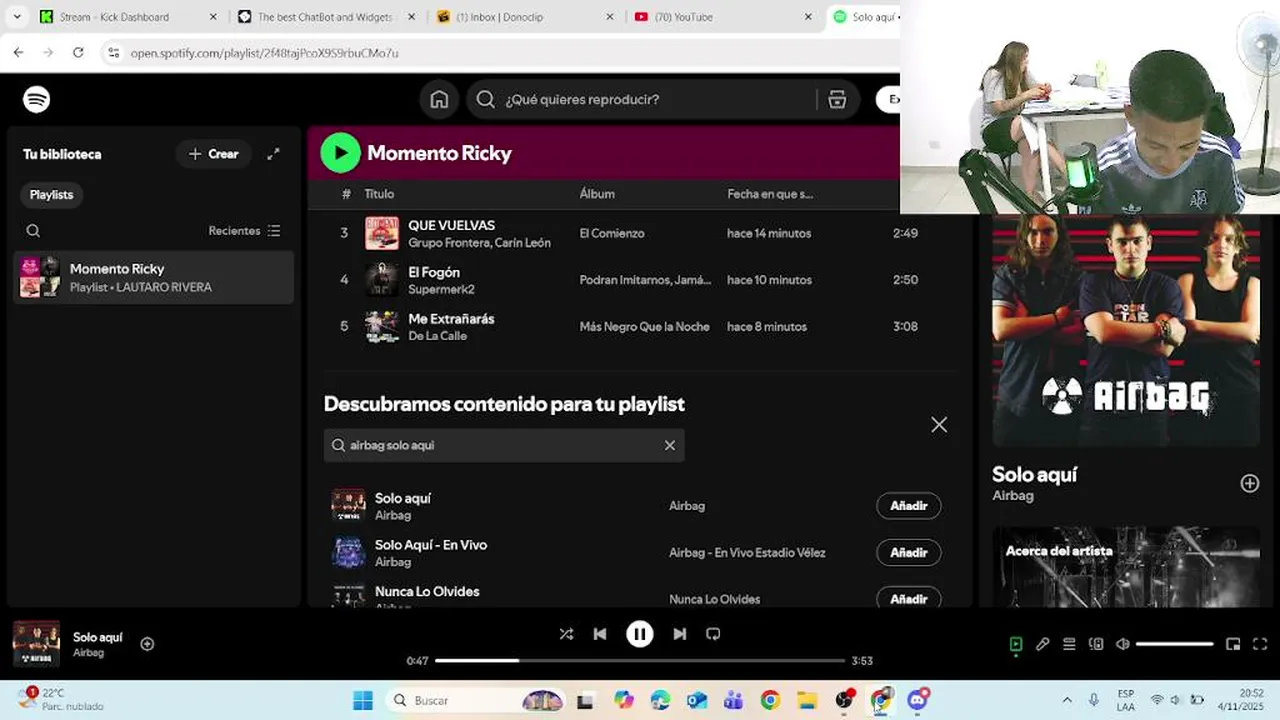Image resolution: width=1280 pixels, height=720 pixels.
Task: Open Microsoft Edge from the taskbar
Action: point(660,700)
